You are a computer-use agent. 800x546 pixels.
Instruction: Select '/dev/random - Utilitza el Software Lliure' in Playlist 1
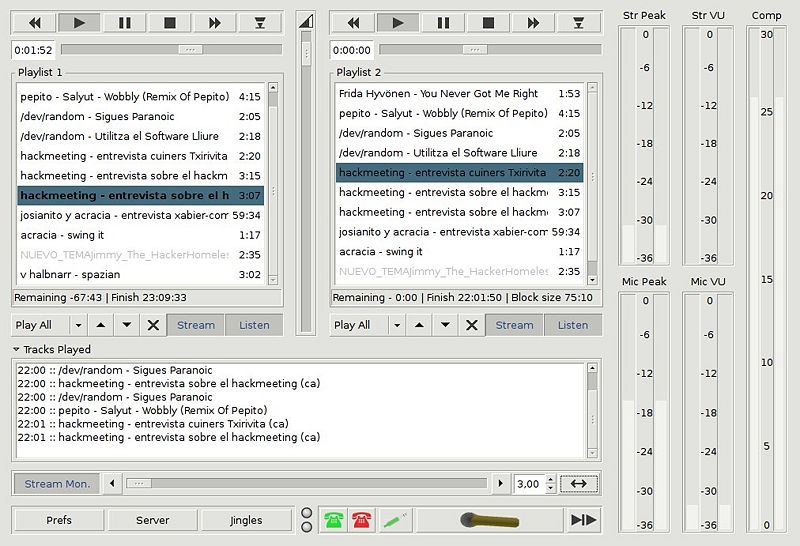(x=140, y=136)
